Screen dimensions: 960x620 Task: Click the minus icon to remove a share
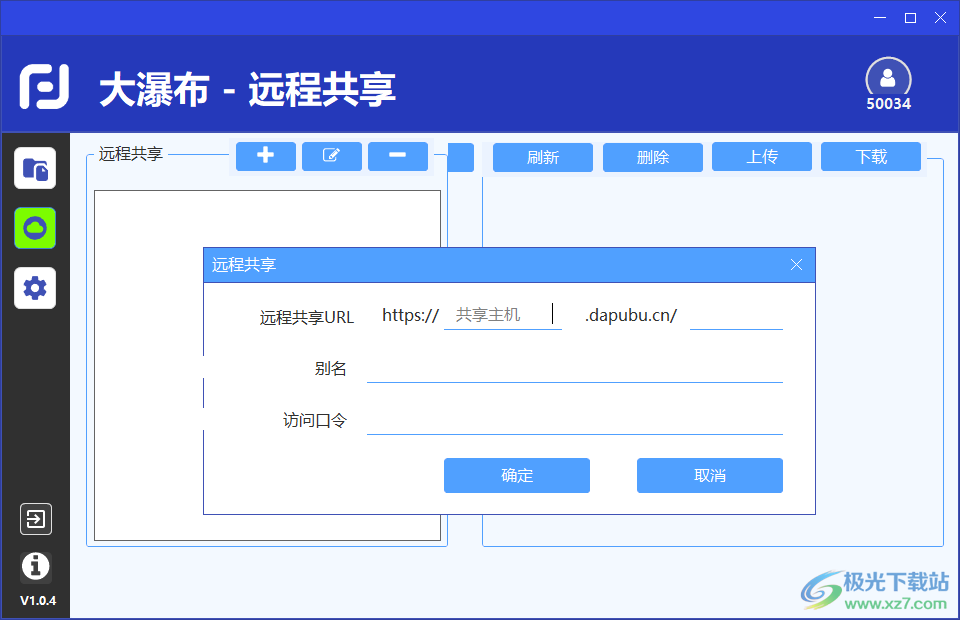click(397, 156)
